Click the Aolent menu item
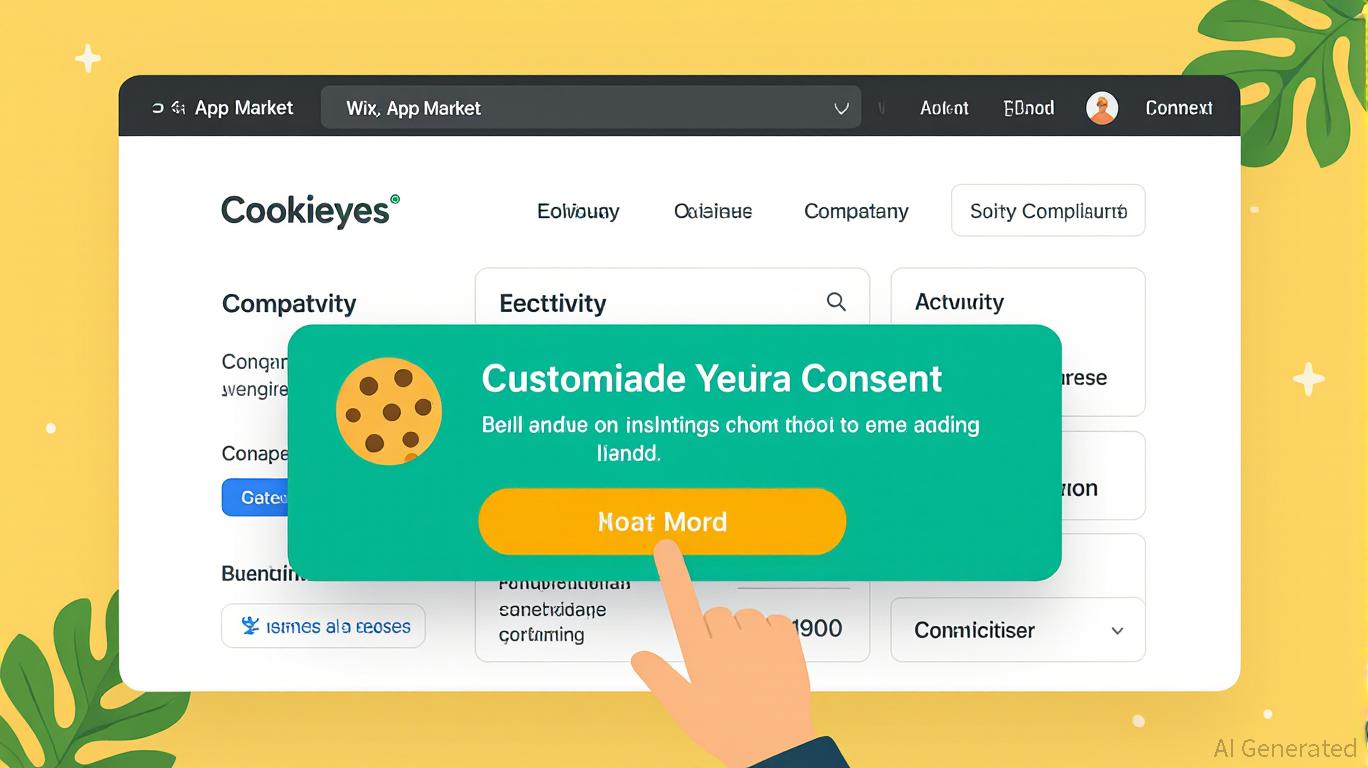Image resolution: width=1368 pixels, height=768 pixels. [944, 108]
